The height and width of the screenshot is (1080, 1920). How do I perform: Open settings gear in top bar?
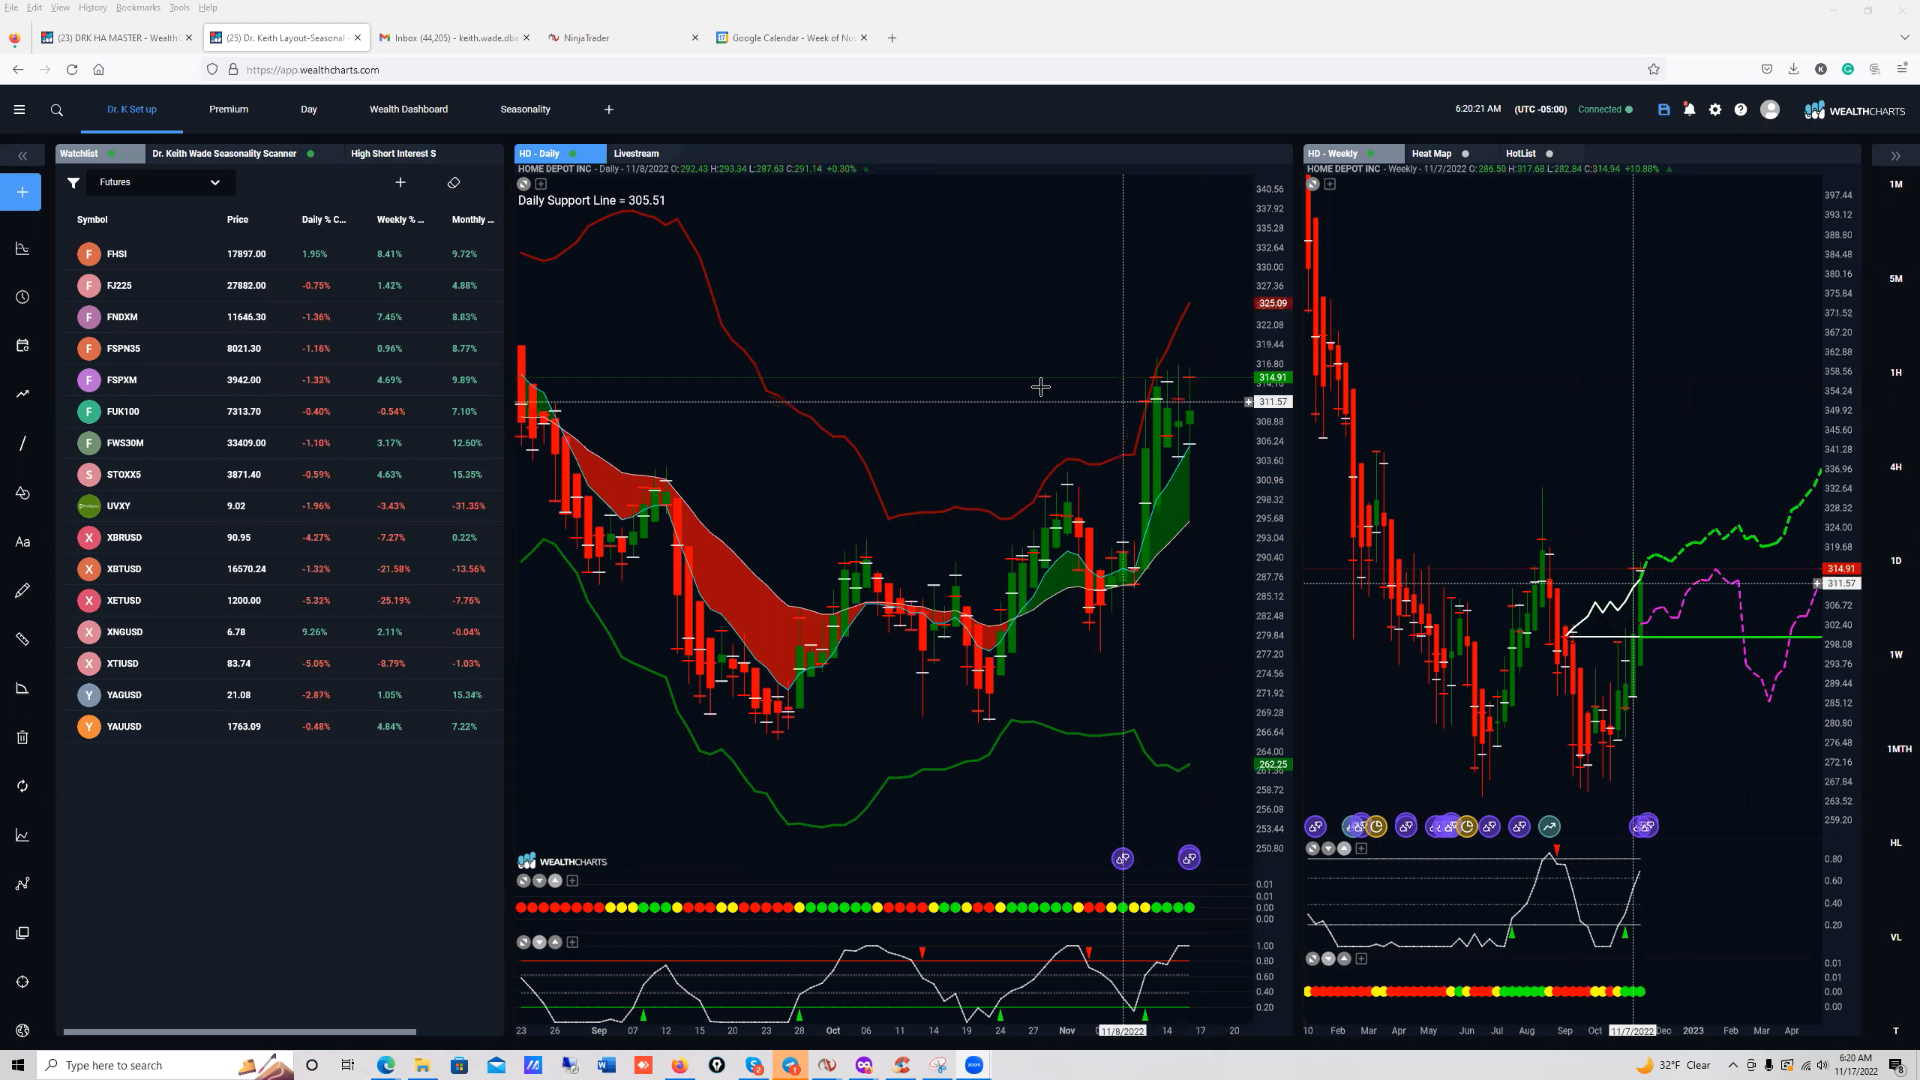tap(1715, 110)
